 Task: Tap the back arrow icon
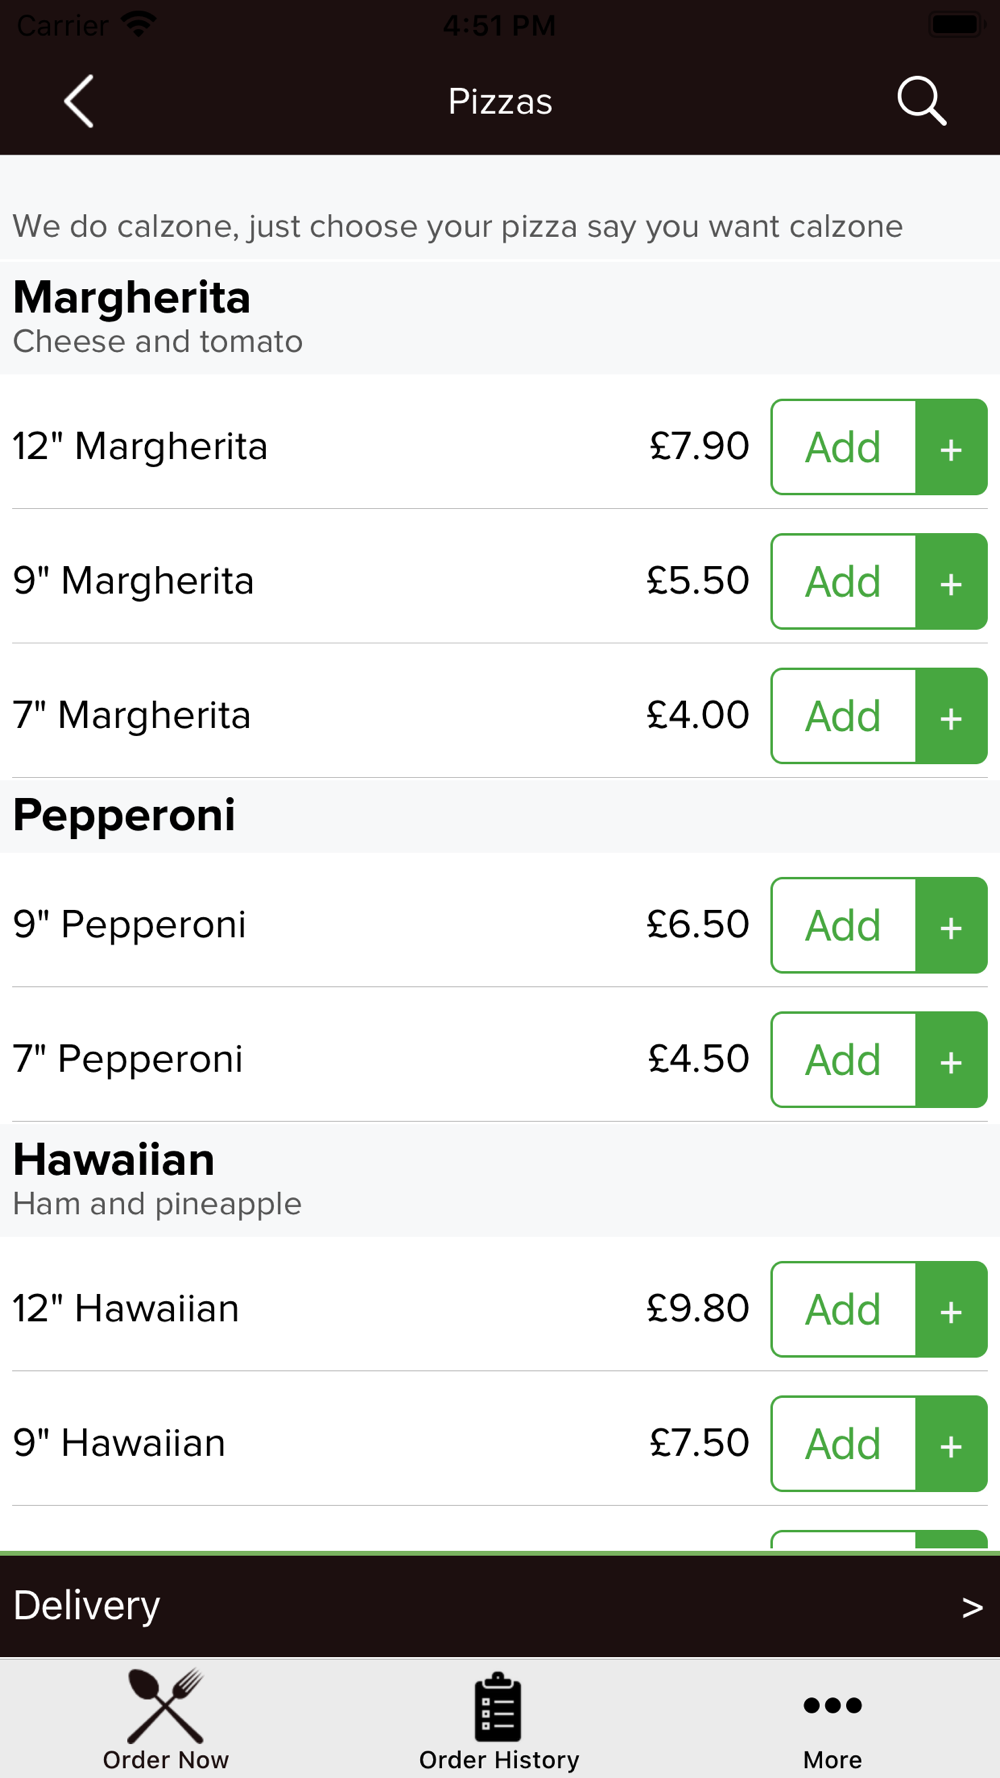(79, 101)
